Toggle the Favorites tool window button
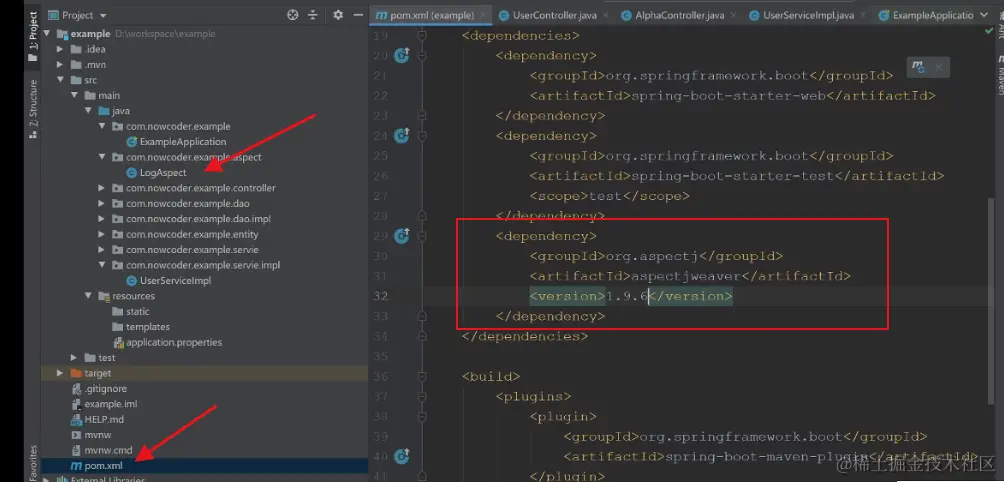The width and height of the screenshot is (1004, 482). tap(33, 461)
